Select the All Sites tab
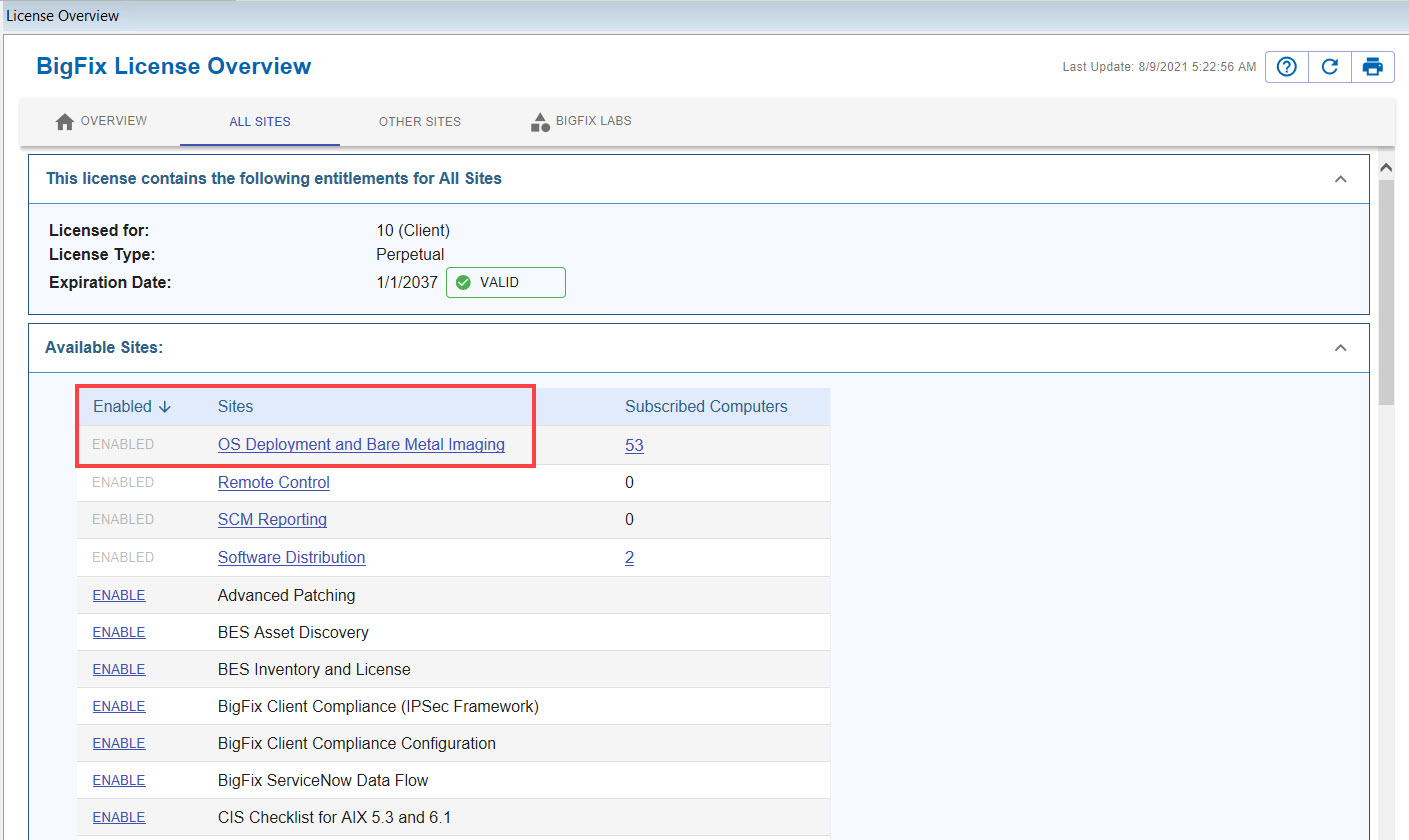 point(260,122)
